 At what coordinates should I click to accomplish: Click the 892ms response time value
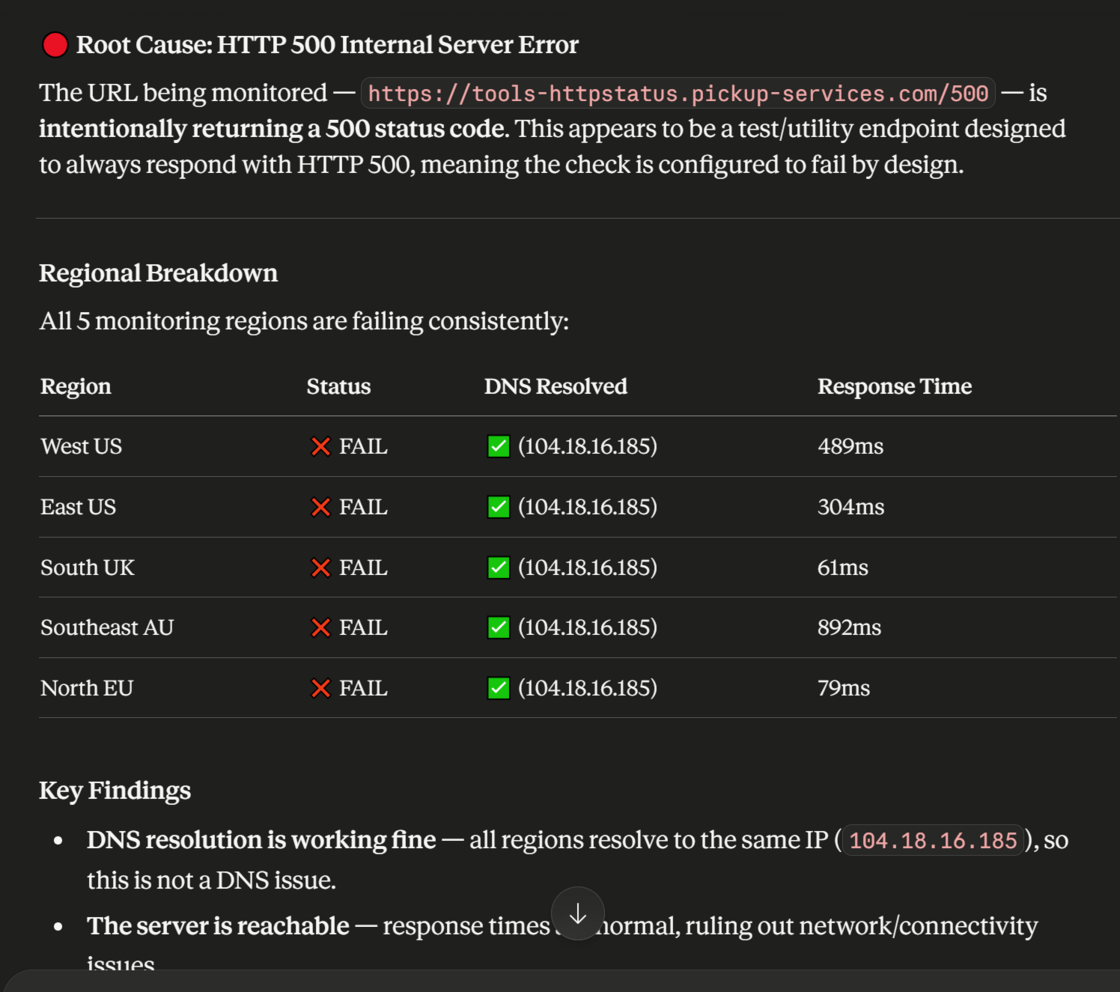[x=849, y=628]
